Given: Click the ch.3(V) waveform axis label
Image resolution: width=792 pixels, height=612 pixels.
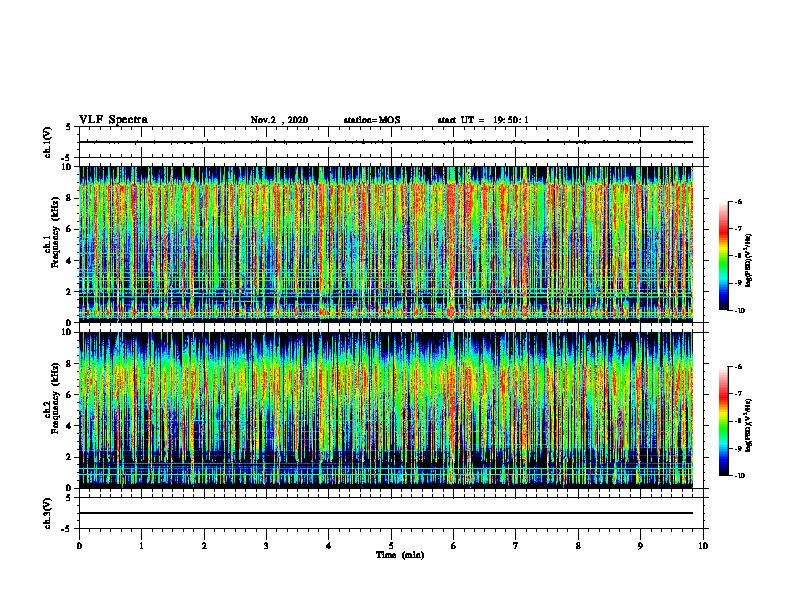Looking at the screenshot, I should pos(47,513).
